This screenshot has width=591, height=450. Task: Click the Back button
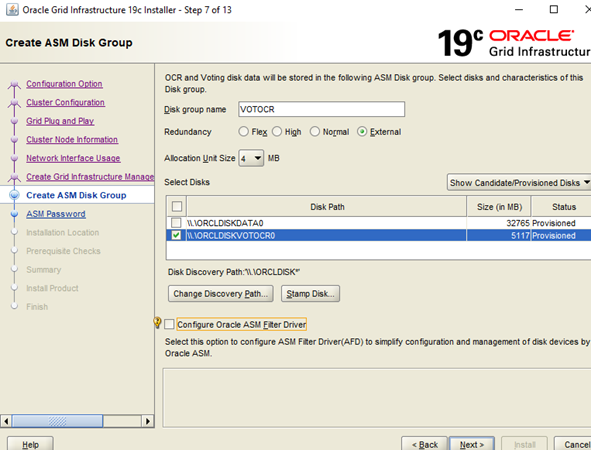coord(424,444)
